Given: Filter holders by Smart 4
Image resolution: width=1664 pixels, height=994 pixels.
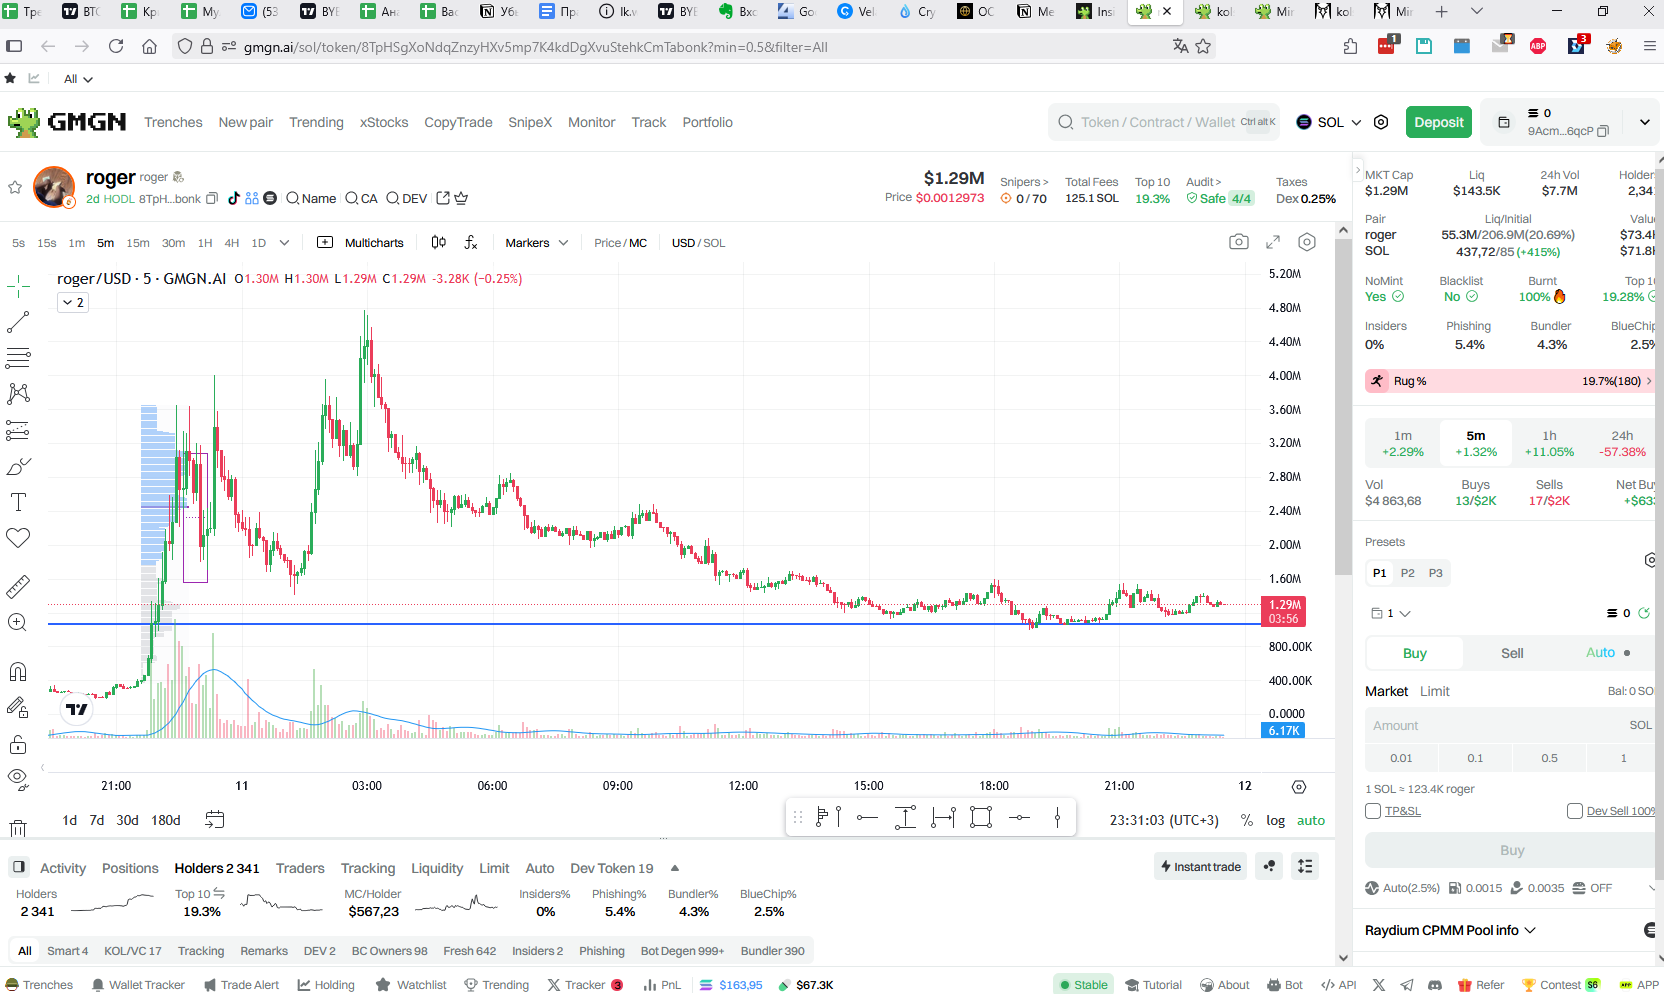Looking at the screenshot, I should point(67,951).
